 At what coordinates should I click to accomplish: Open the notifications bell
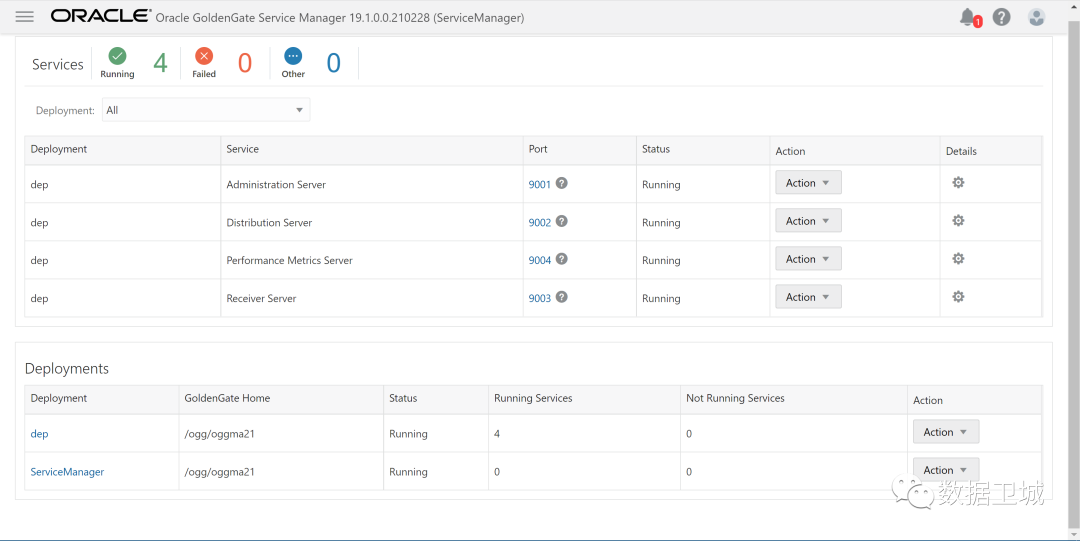tap(968, 17)
